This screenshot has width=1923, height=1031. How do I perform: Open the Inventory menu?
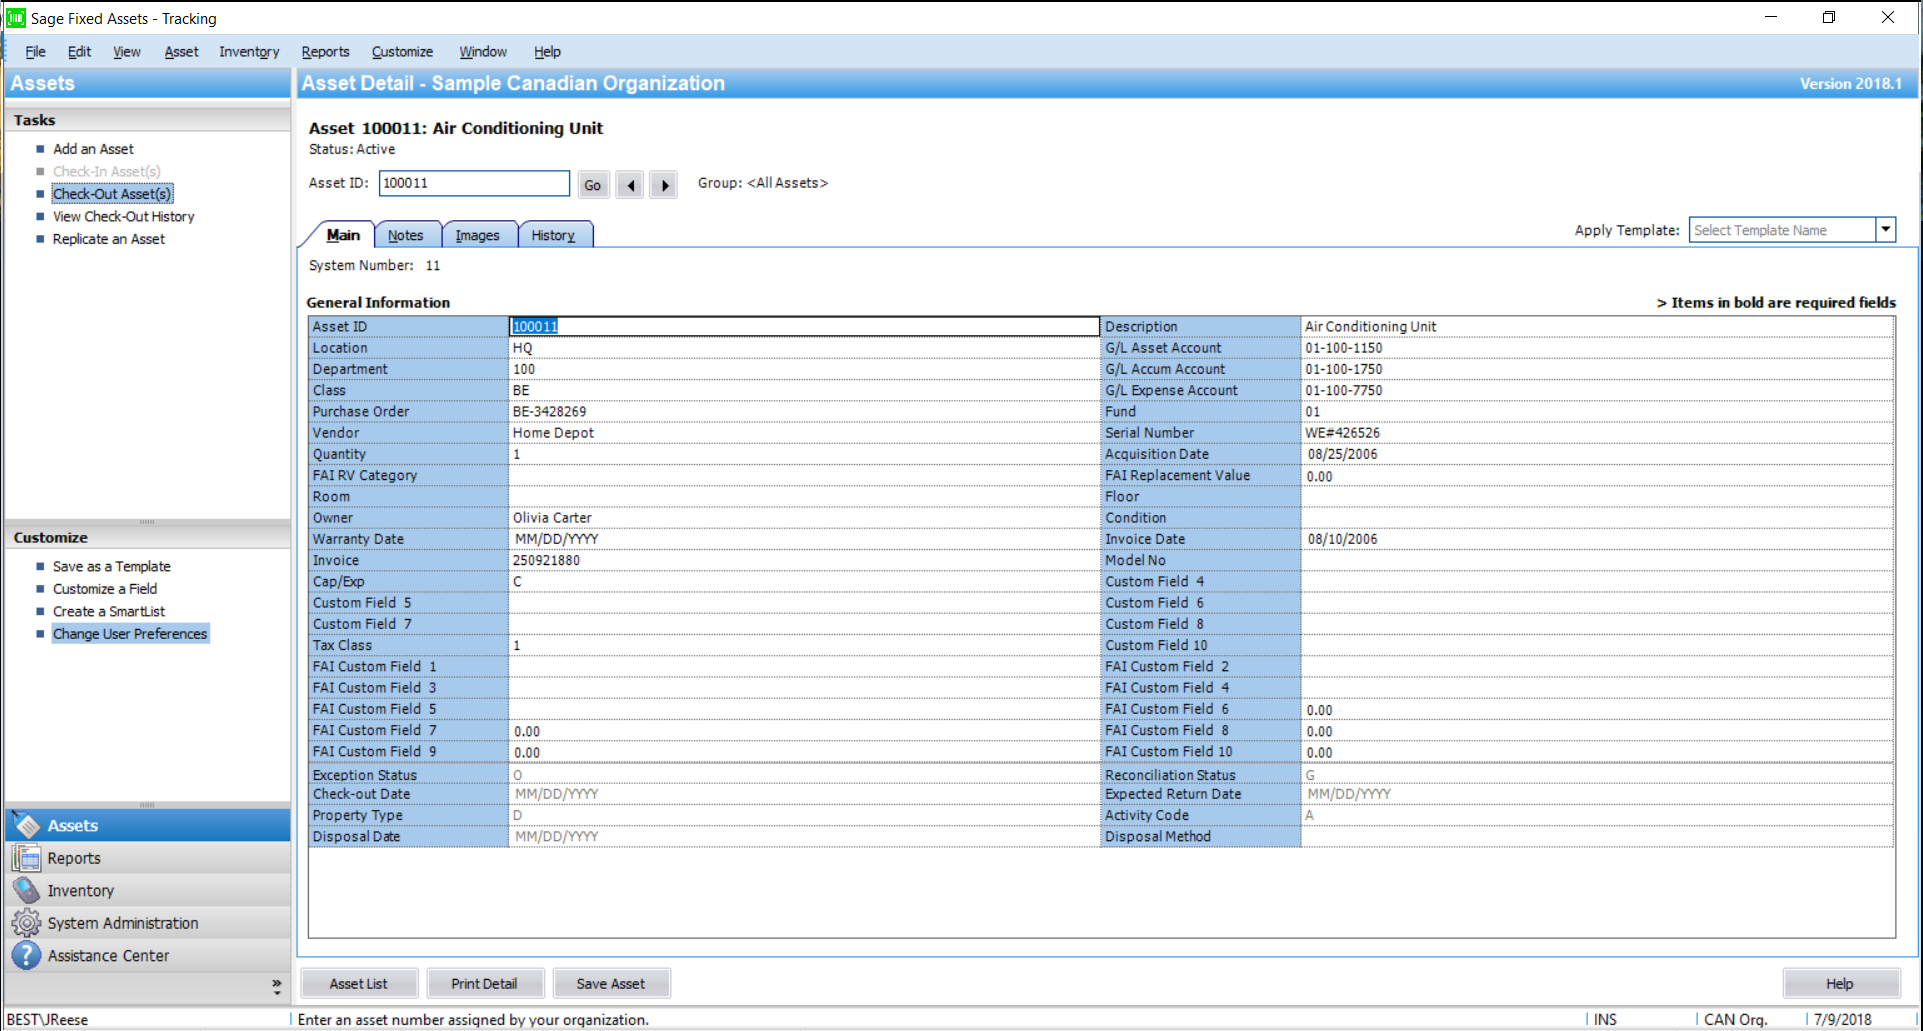coord(249,52)
